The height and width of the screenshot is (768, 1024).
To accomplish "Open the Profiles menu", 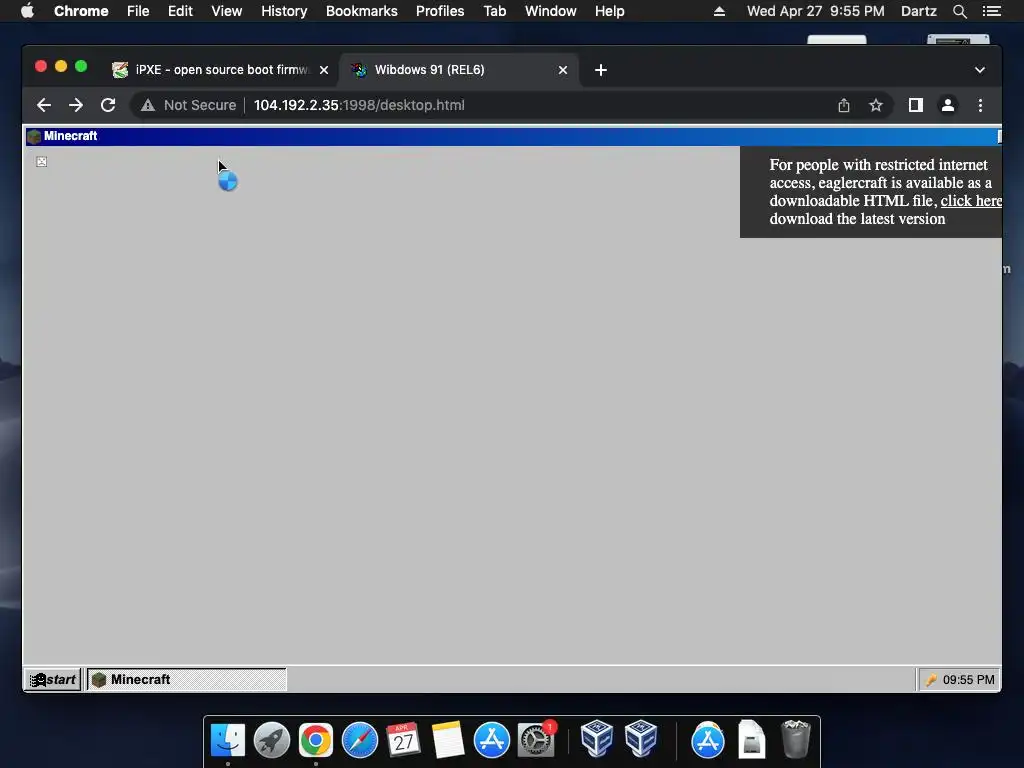I will (440, 11).
